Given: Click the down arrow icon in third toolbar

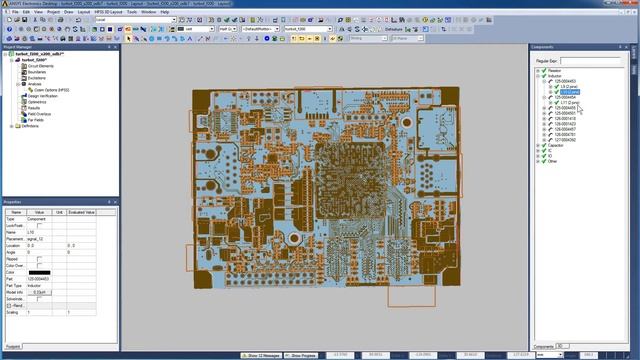Looking at the screenshot, I should coord(257,39).
